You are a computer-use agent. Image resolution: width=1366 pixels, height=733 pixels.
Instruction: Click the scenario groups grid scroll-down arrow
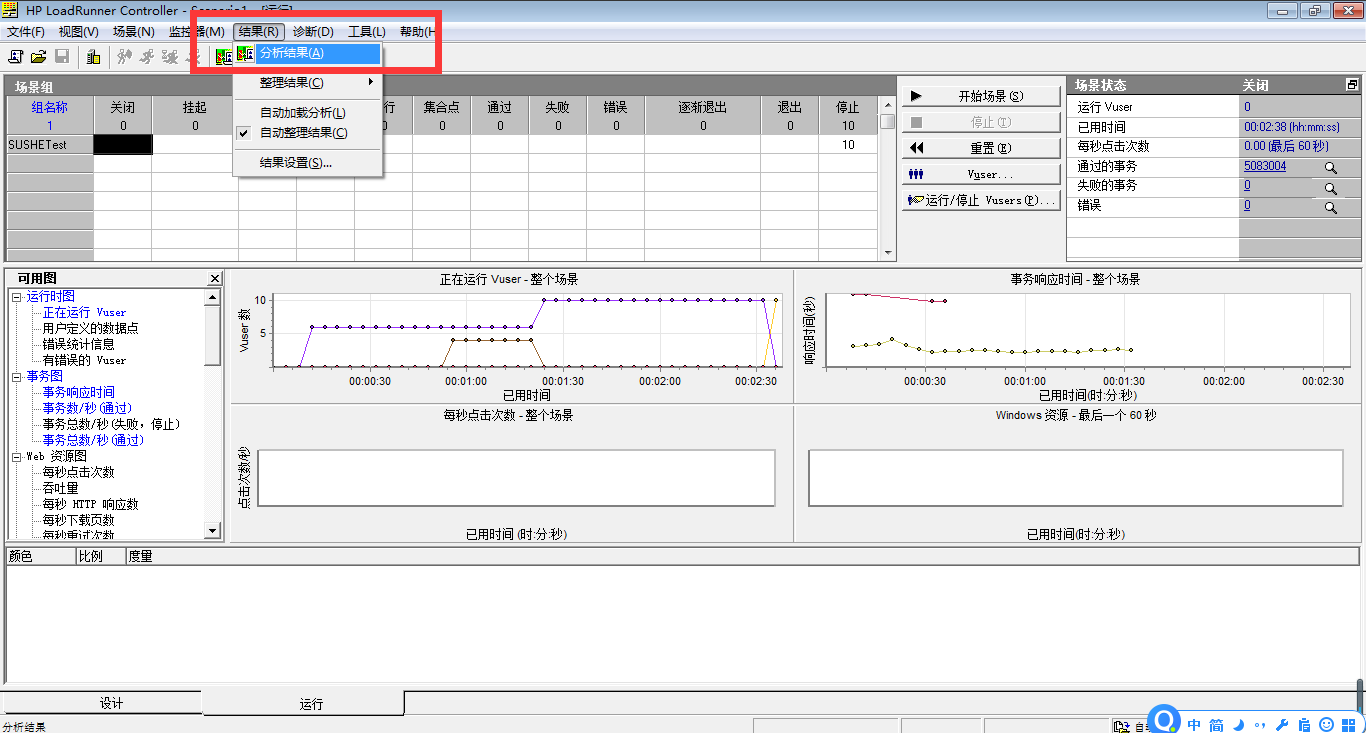(887, 253)
